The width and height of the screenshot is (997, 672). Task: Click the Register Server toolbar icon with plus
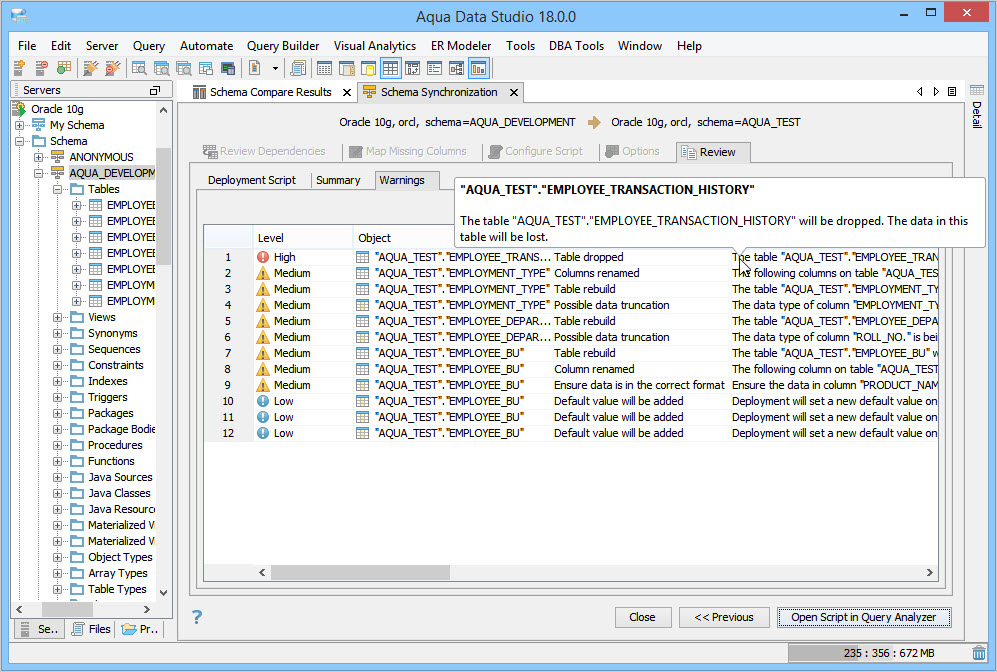pos(20,68)
